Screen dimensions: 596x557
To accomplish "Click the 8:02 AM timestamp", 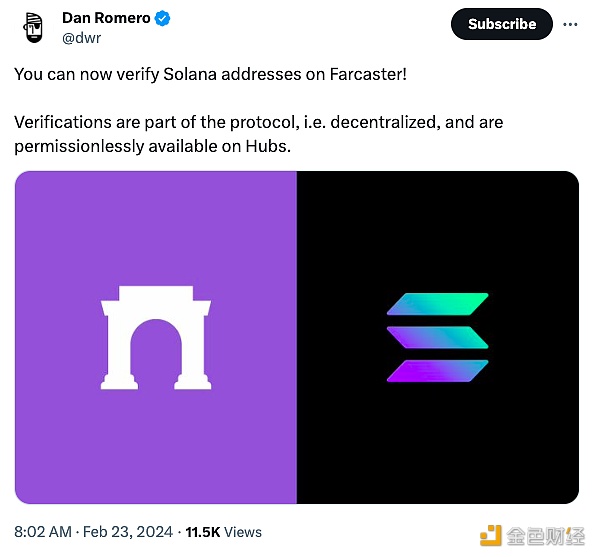I will tap(43, 532).
